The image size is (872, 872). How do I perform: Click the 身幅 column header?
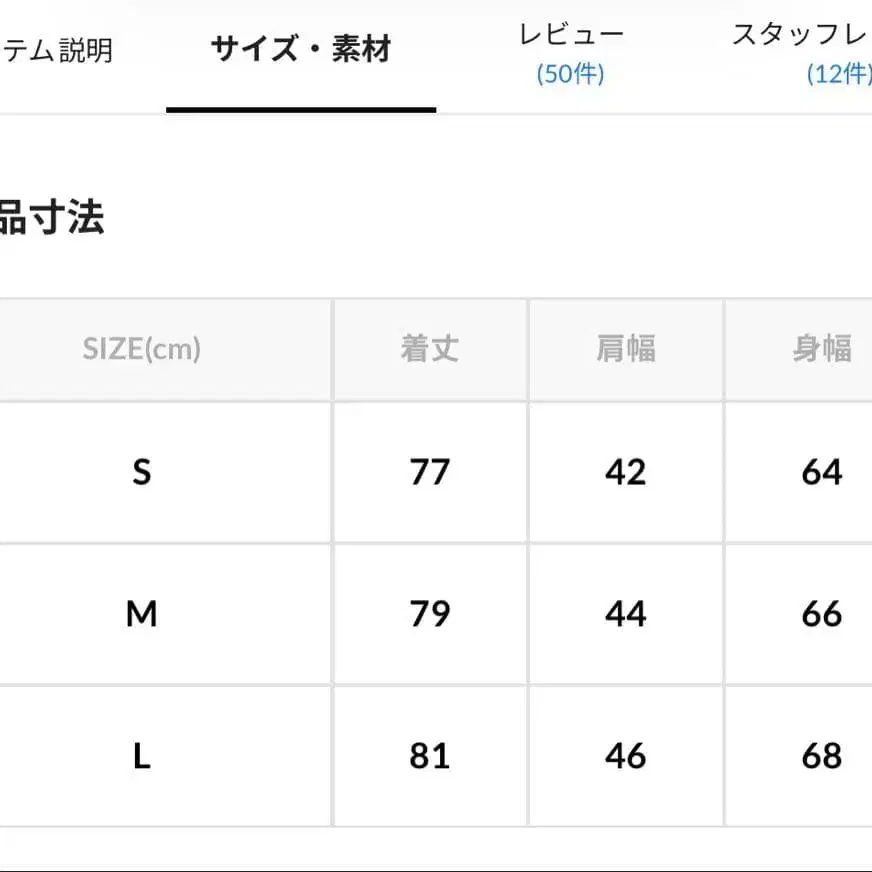(x=822, y=349)
